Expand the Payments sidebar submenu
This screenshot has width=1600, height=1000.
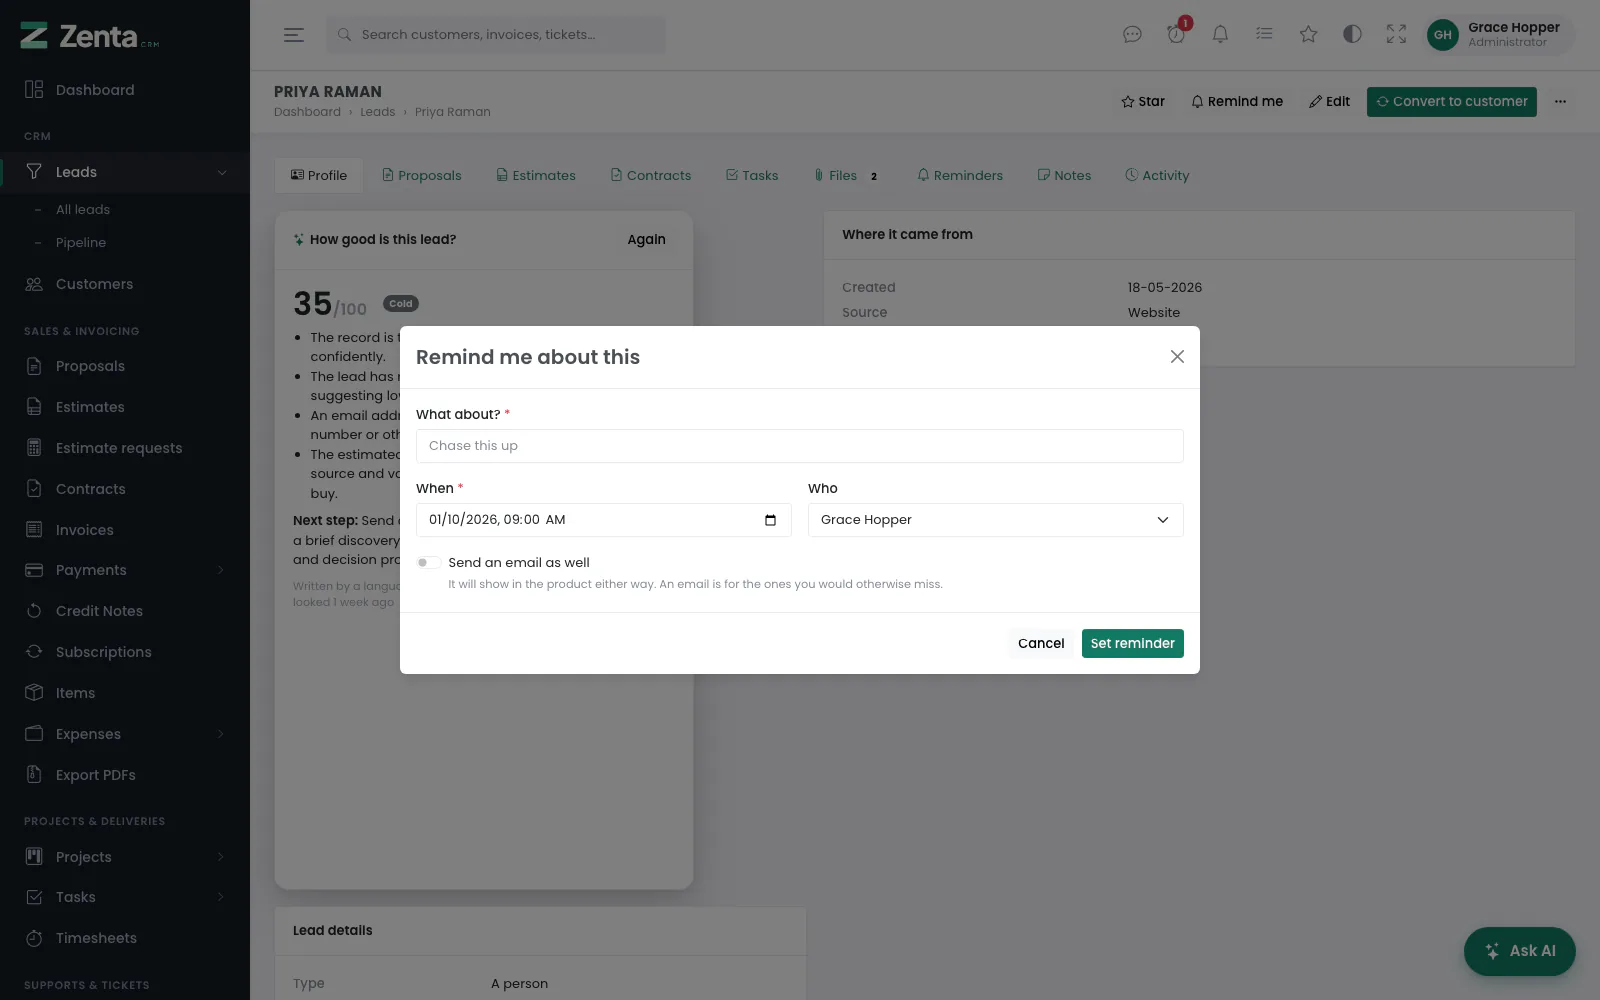point(221,570)
